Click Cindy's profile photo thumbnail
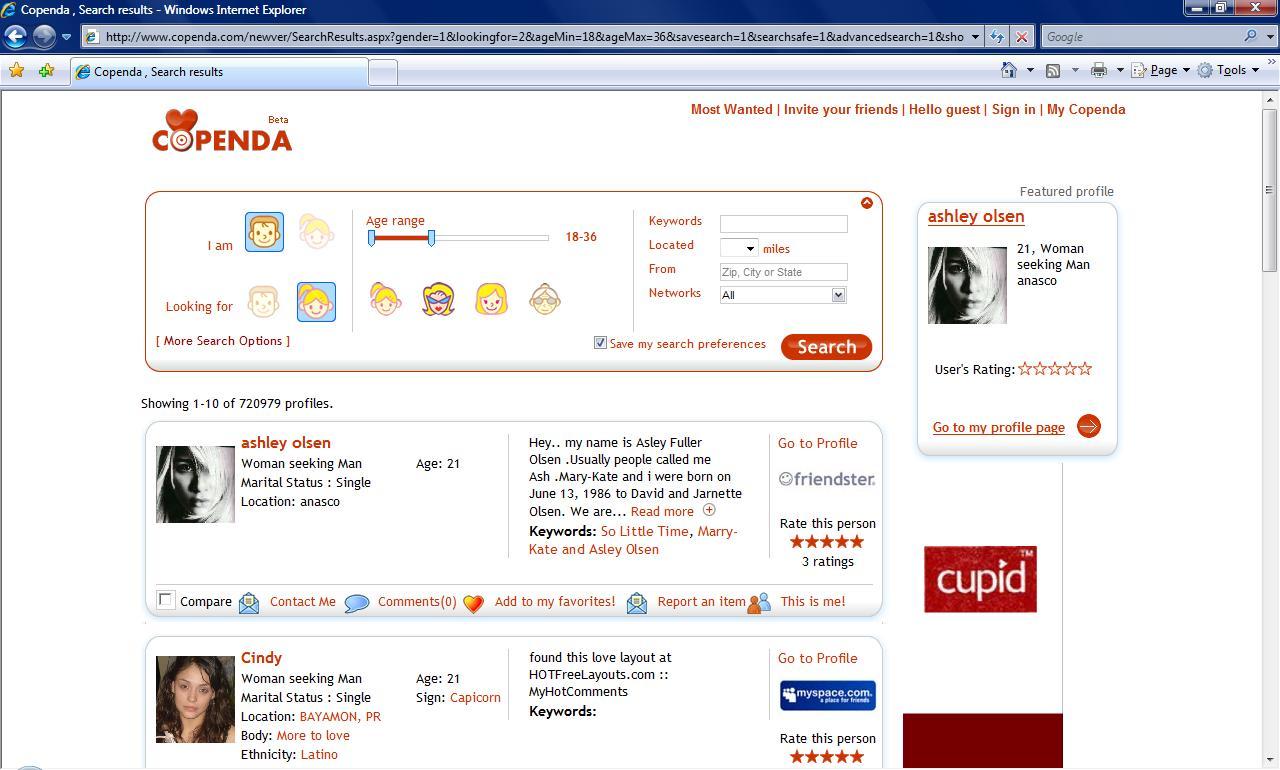 (195, 699)
